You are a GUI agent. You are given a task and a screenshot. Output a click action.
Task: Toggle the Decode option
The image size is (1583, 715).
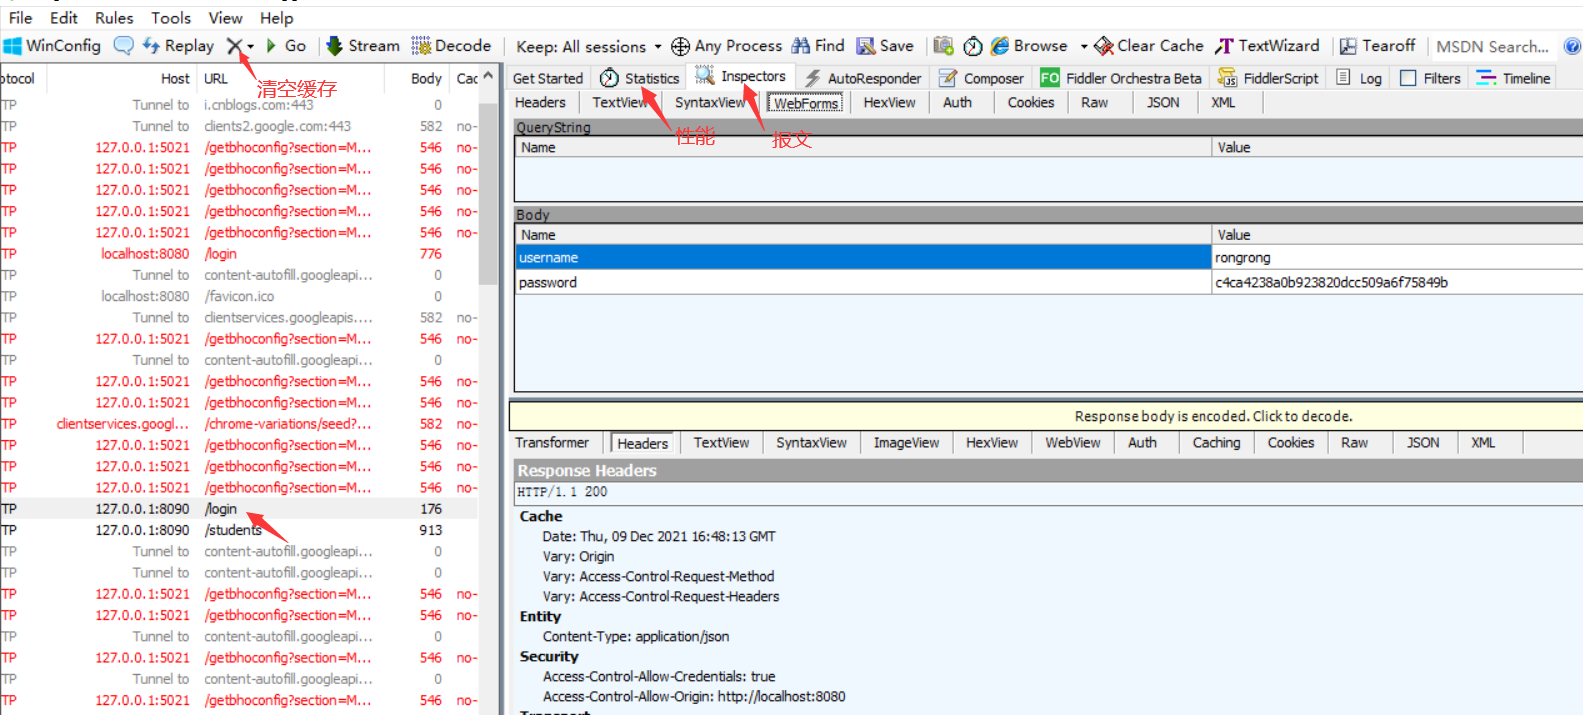pos(451,46)
